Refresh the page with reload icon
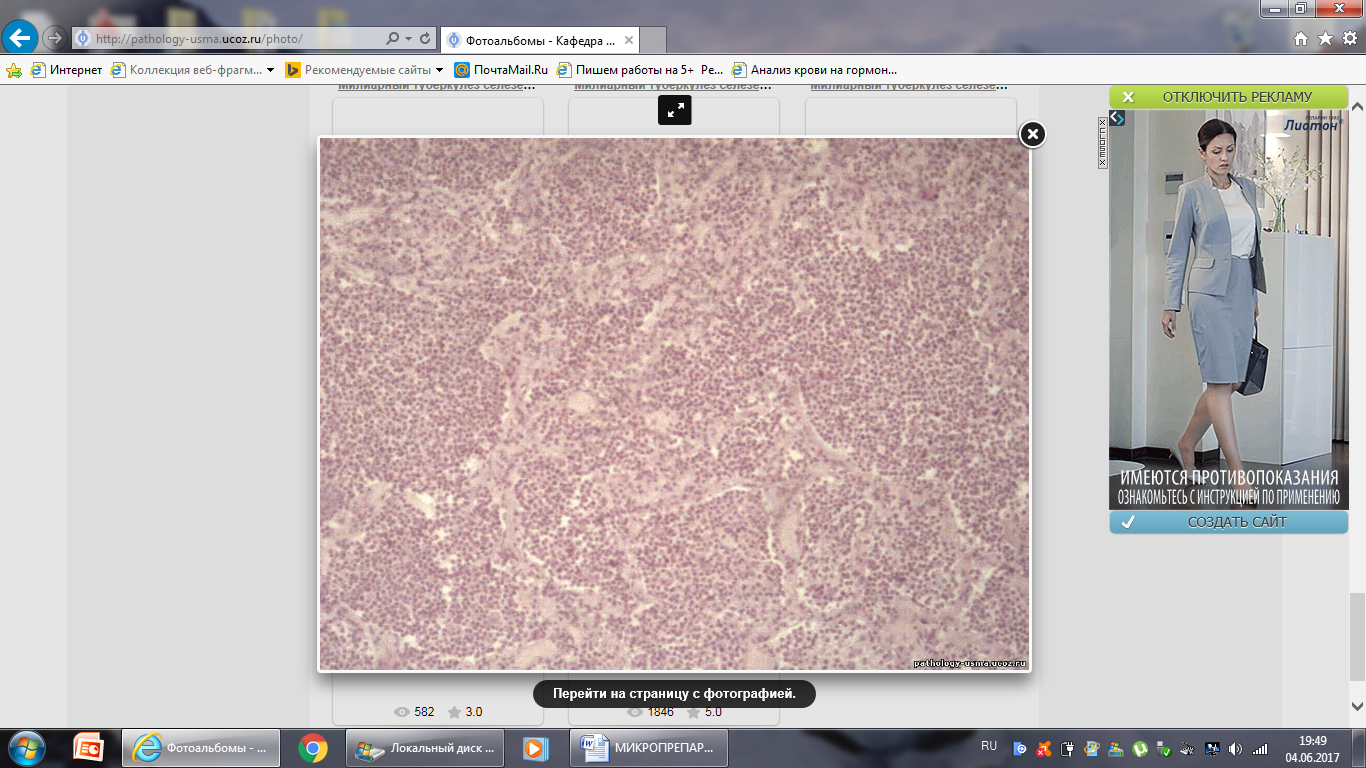The height and width of the screenshot is (768, 1366). point(425,39)
